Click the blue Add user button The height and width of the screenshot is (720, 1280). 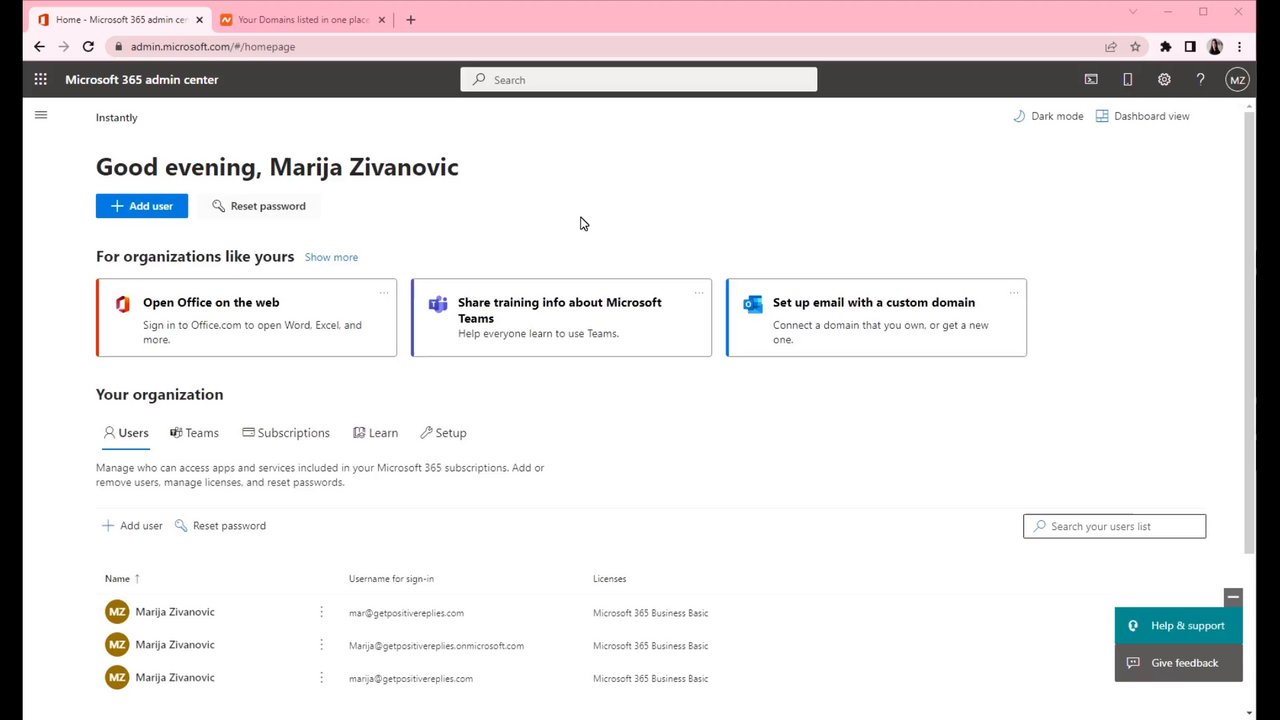pyautogui.click(x=142, y=206)
